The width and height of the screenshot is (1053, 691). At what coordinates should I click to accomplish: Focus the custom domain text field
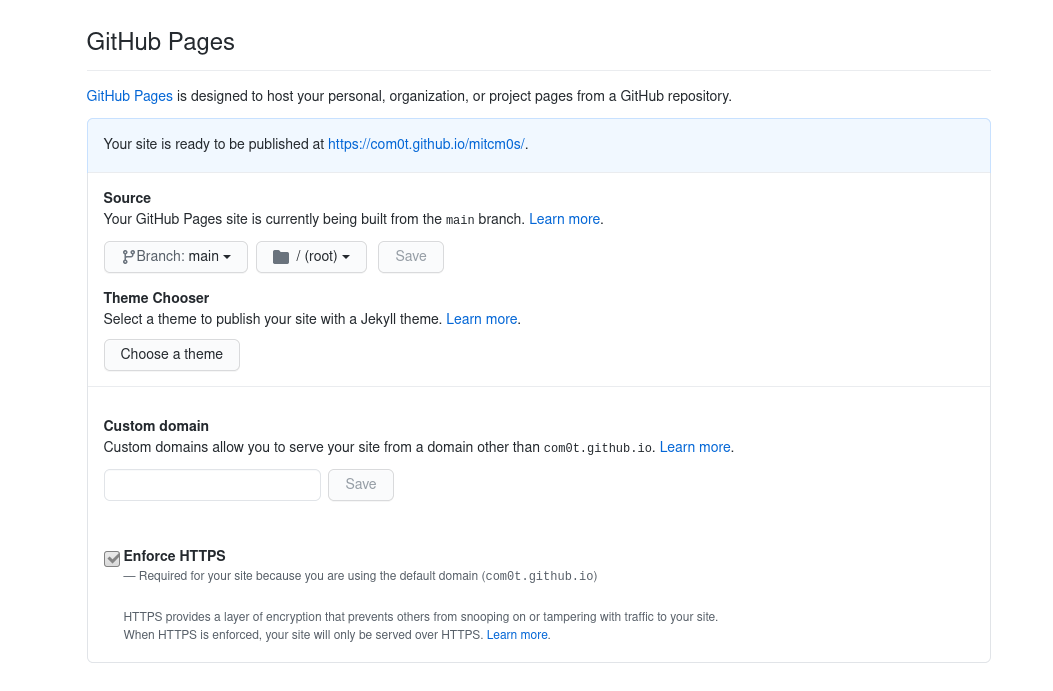pos(212,485)
